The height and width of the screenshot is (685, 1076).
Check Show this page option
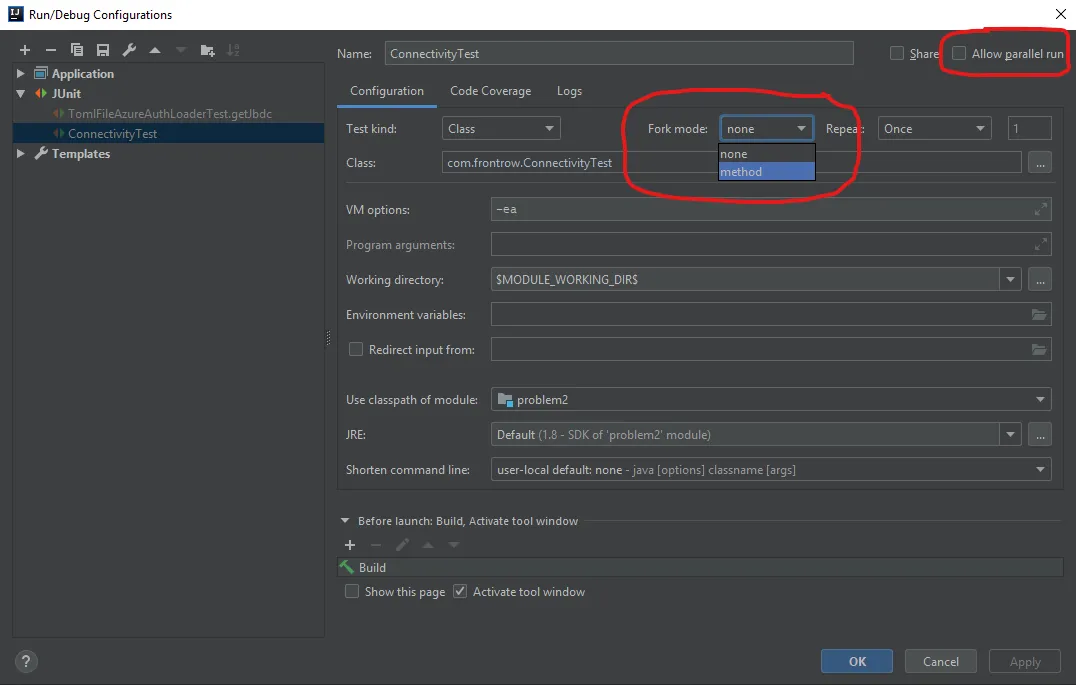[352, 592]
